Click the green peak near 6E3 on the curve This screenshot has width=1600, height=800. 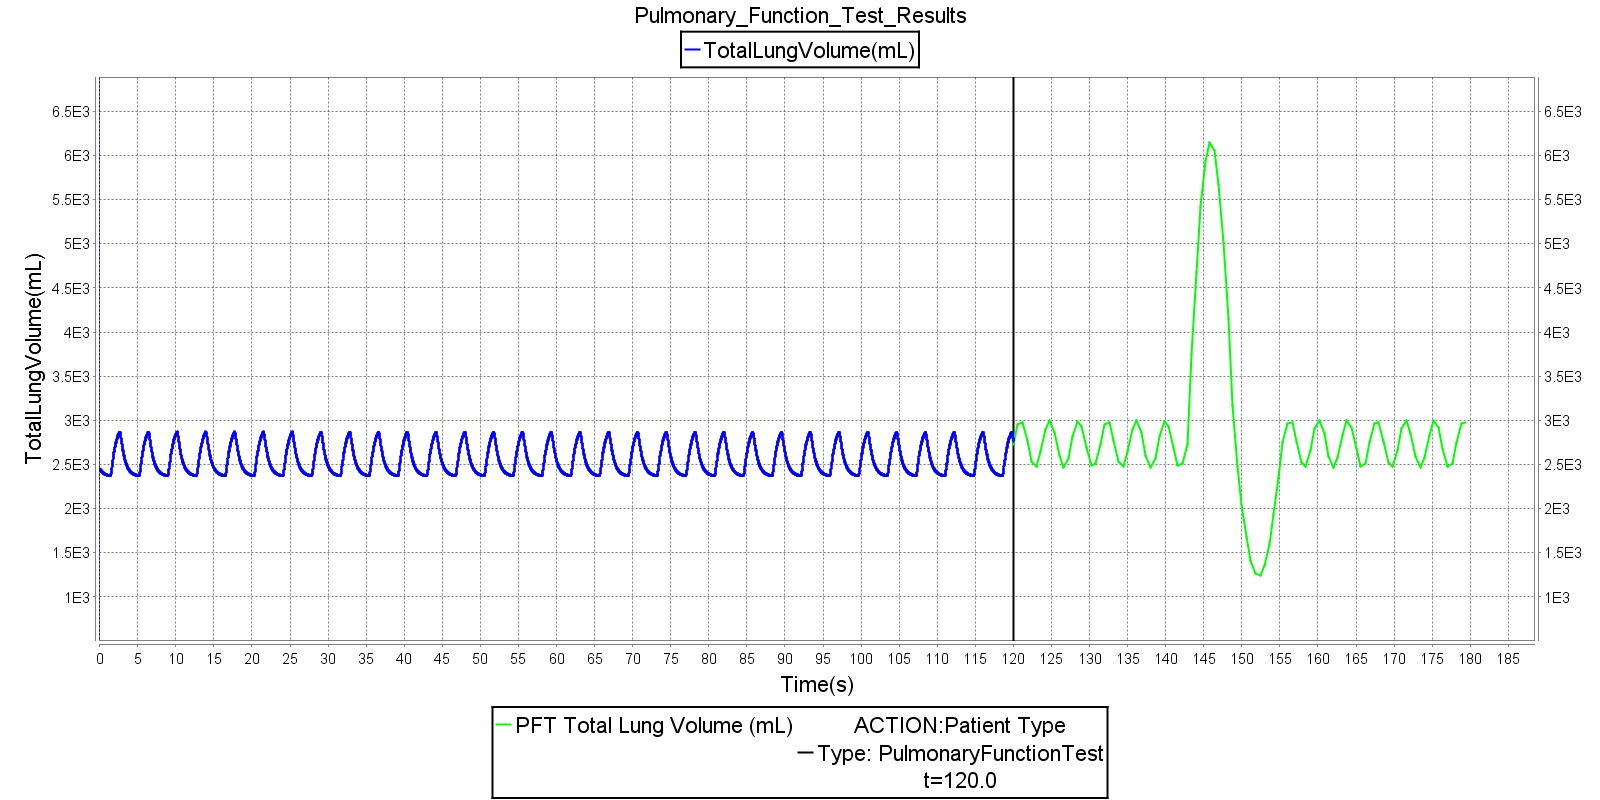[1209, 144]
